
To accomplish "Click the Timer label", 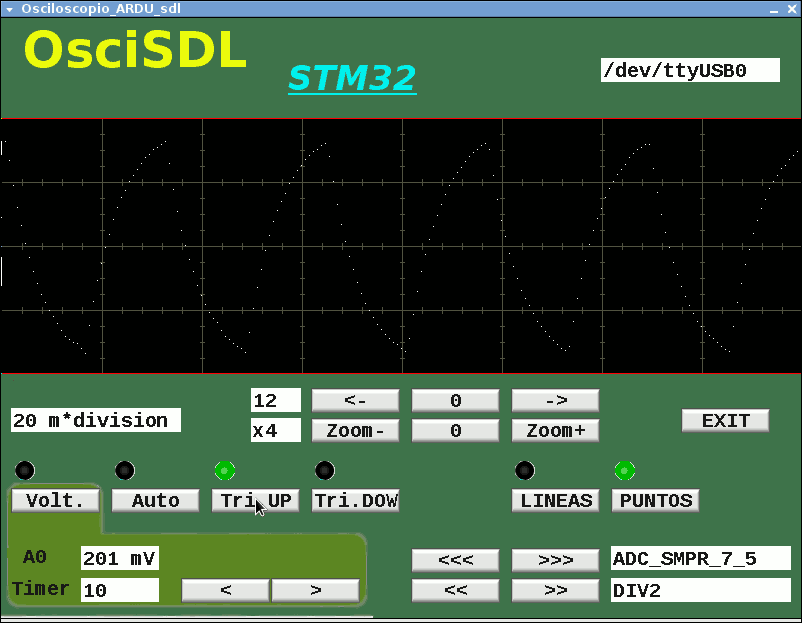I will coord(41,589).
